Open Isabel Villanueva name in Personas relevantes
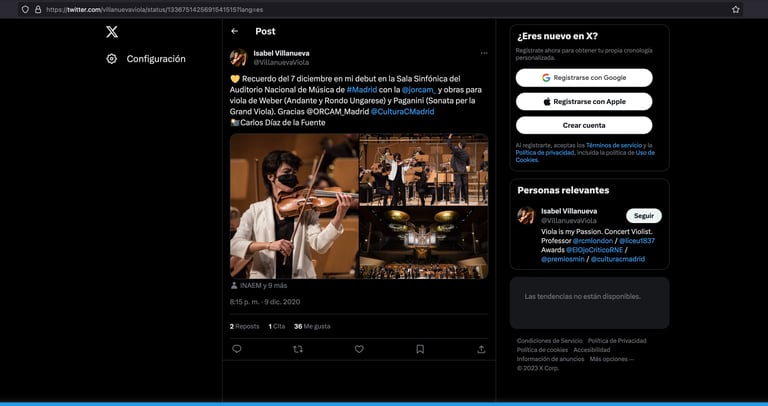Screen dimensions: 768x406 (x=569, y=211)
